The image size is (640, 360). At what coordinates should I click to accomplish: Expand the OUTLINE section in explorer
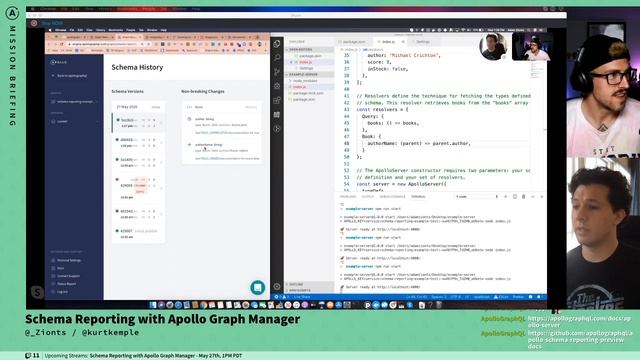(309, 284)
